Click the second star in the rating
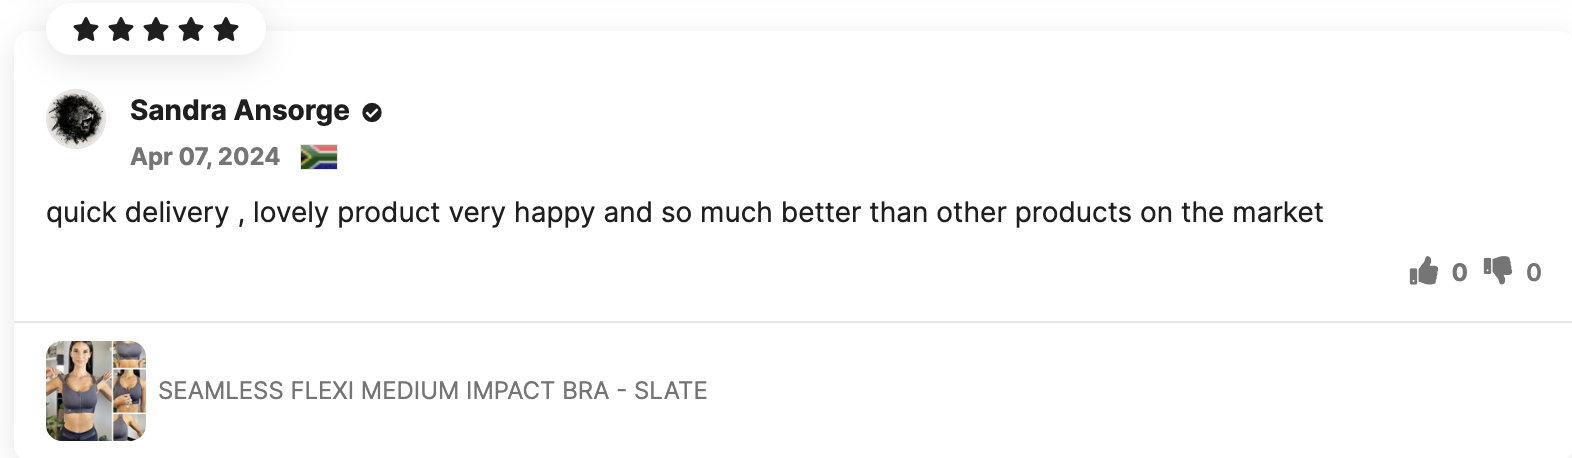The height and width of the screenshot is (458, 1572). point(121,30)
